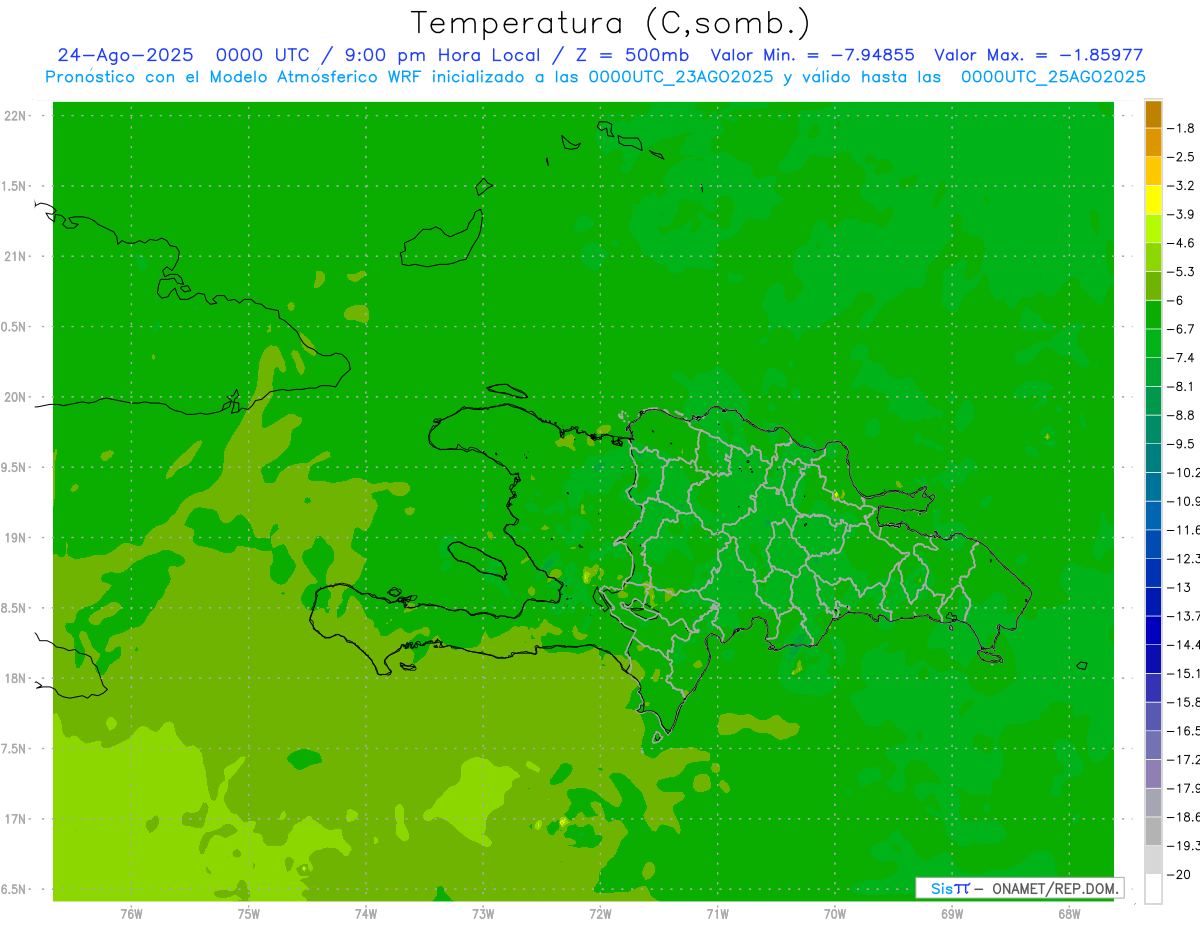Pick the bright yellow swatch between -3.2 and -3.9

[x=1153, y=200]
